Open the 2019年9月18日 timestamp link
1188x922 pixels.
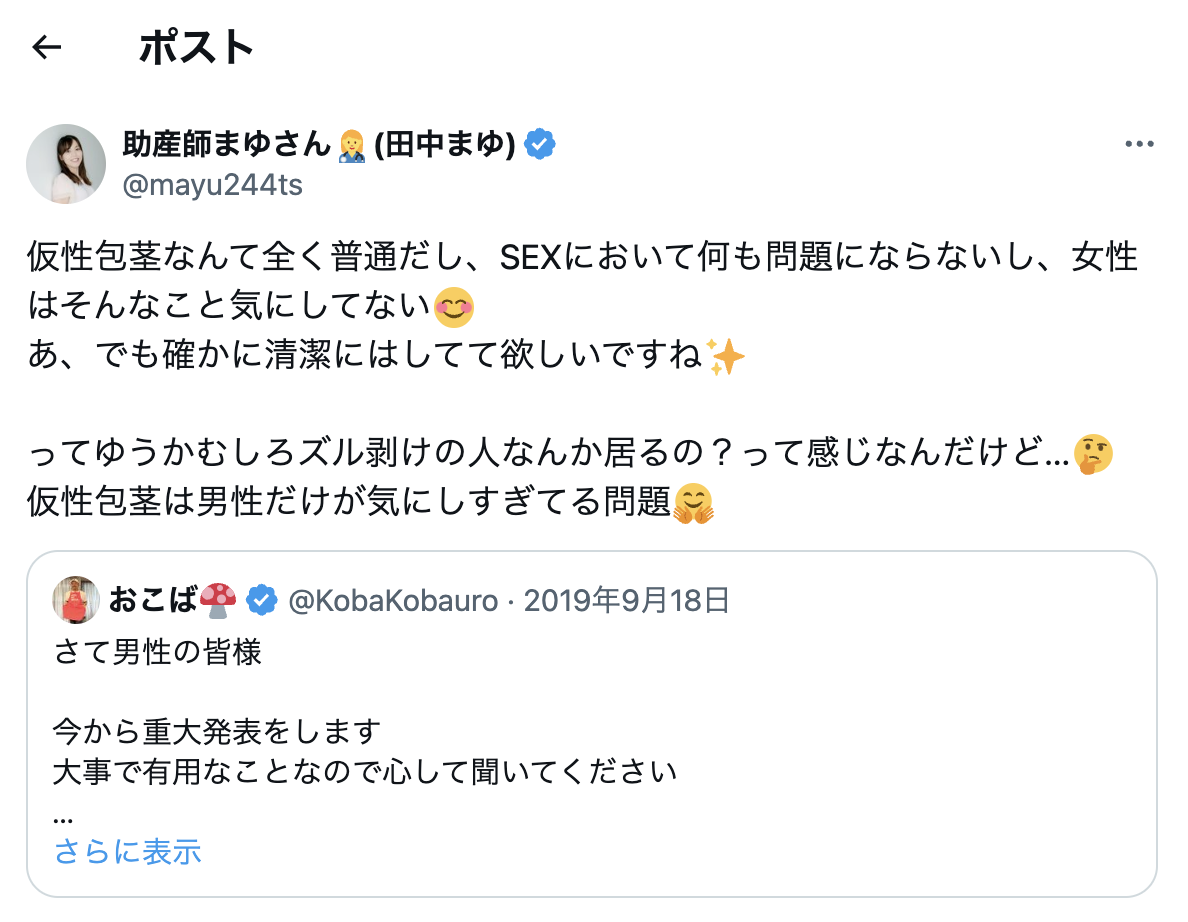[x=626, y=600]
